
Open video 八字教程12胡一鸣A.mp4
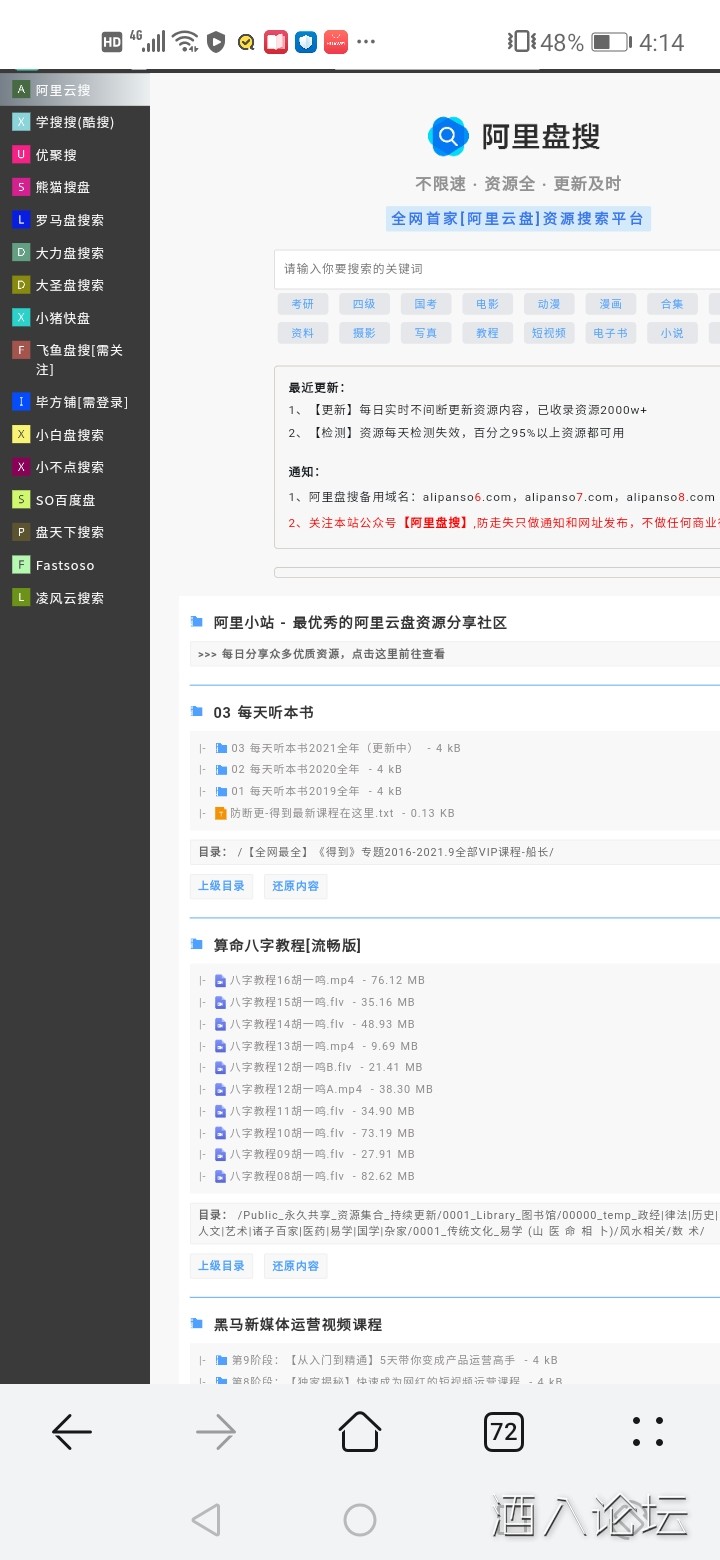click(x=296, y=1089)
